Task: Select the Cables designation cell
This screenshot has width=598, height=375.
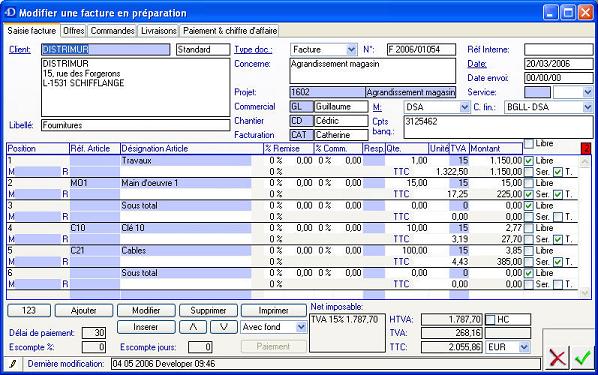Action: coord(186,251)
